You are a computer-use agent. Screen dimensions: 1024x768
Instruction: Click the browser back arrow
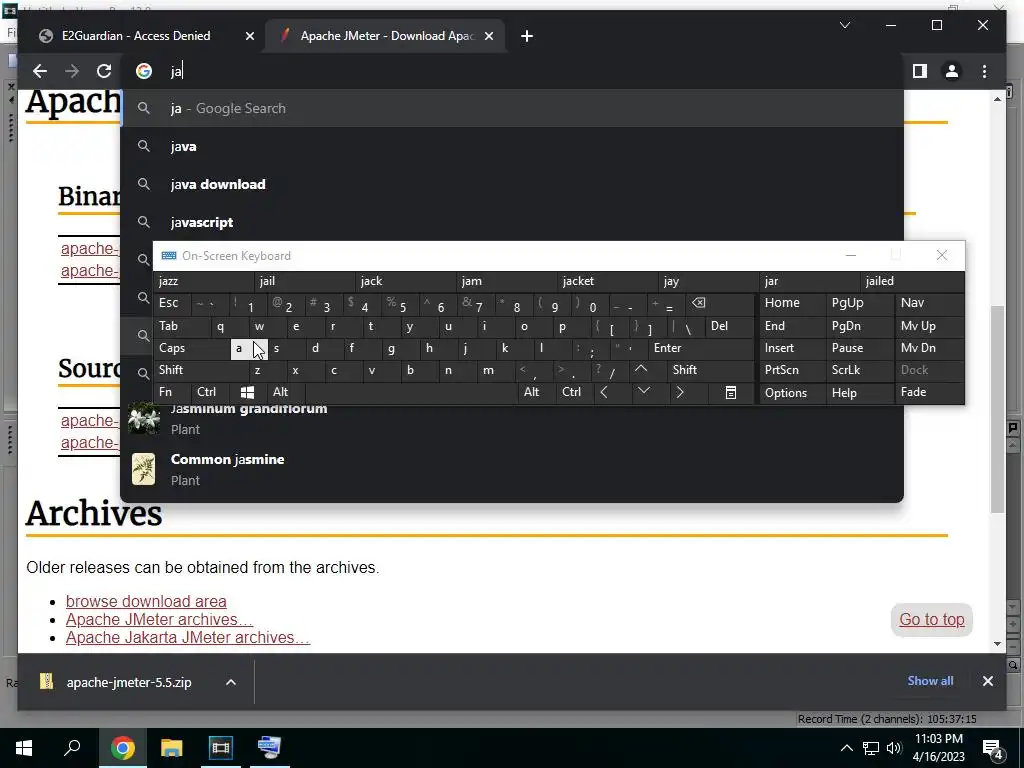[x=40, y=71]
